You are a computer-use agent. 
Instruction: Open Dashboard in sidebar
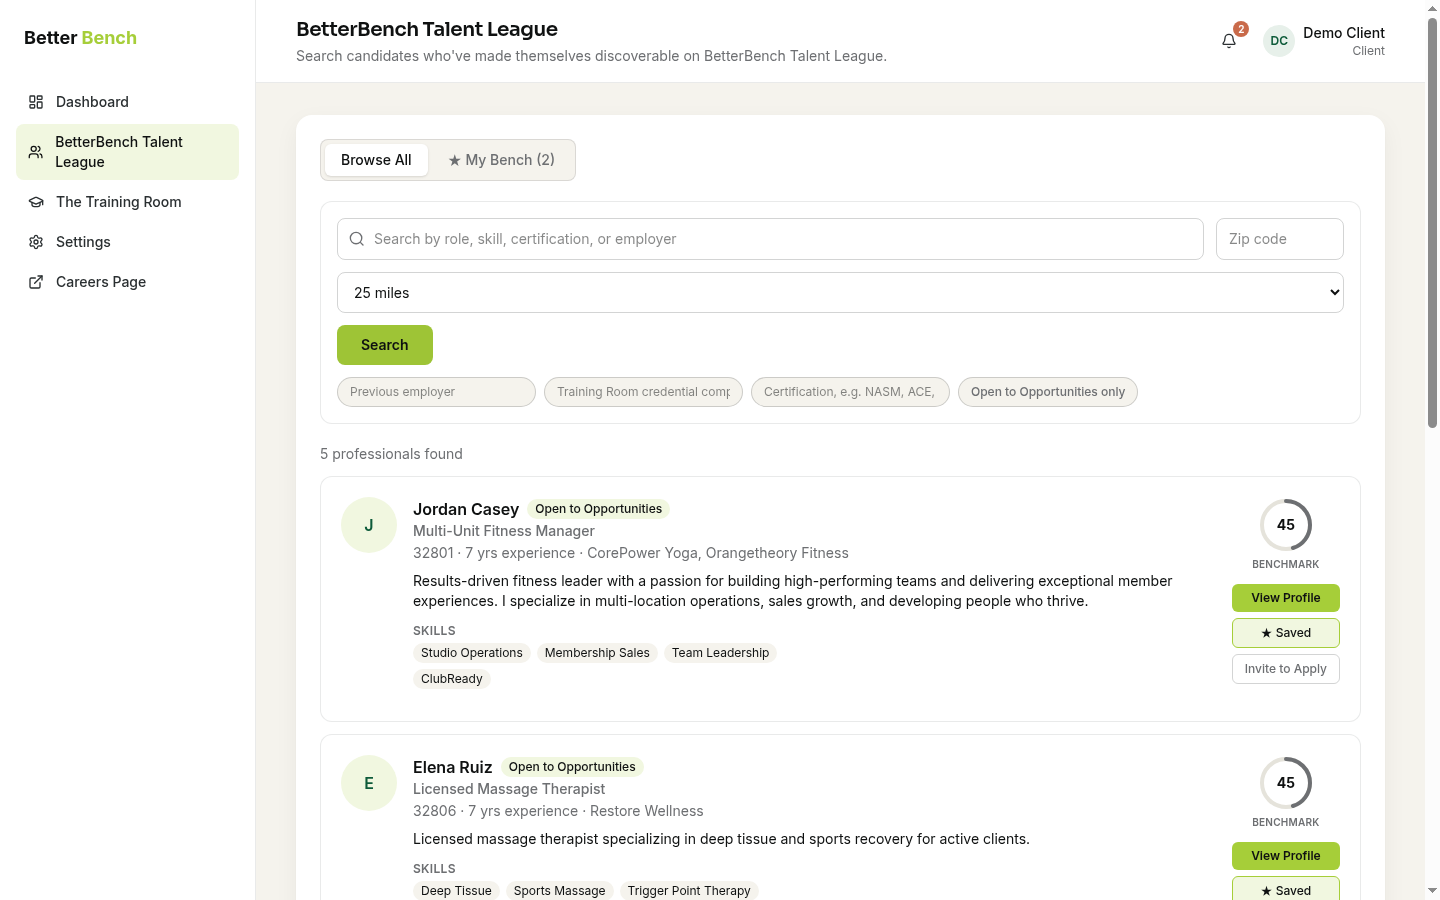pyautogui.click(x=127, y=102)
